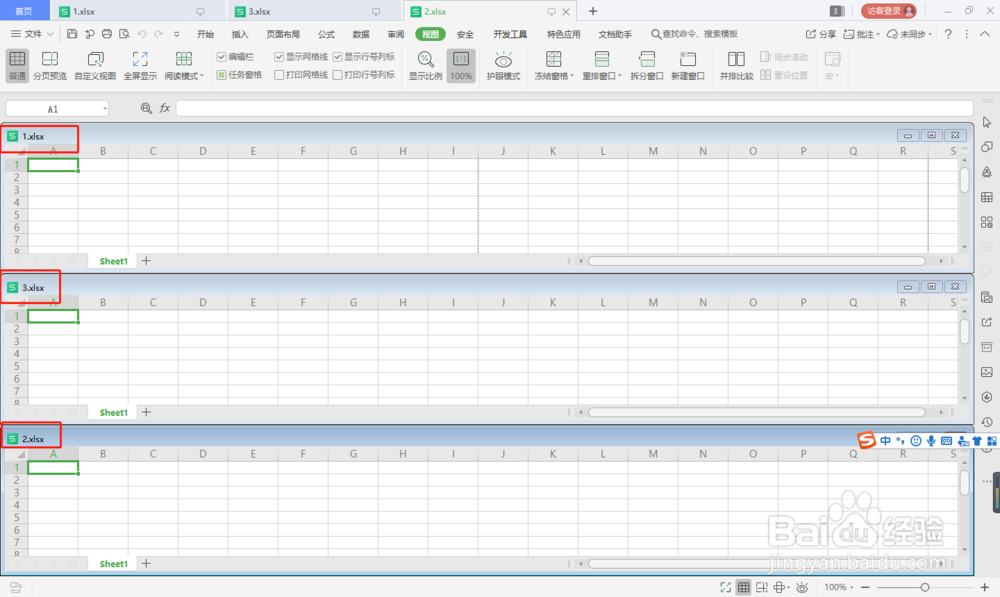The height and width of the screenshot is (597, 1000).
Task: Click the history clock icon in right sidebar
Action: [987, 422]
